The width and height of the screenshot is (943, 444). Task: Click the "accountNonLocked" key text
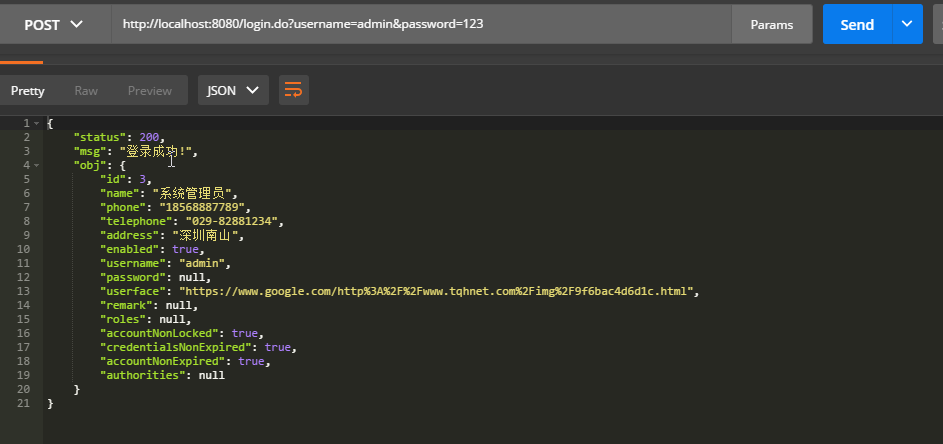tap(159, 333)
